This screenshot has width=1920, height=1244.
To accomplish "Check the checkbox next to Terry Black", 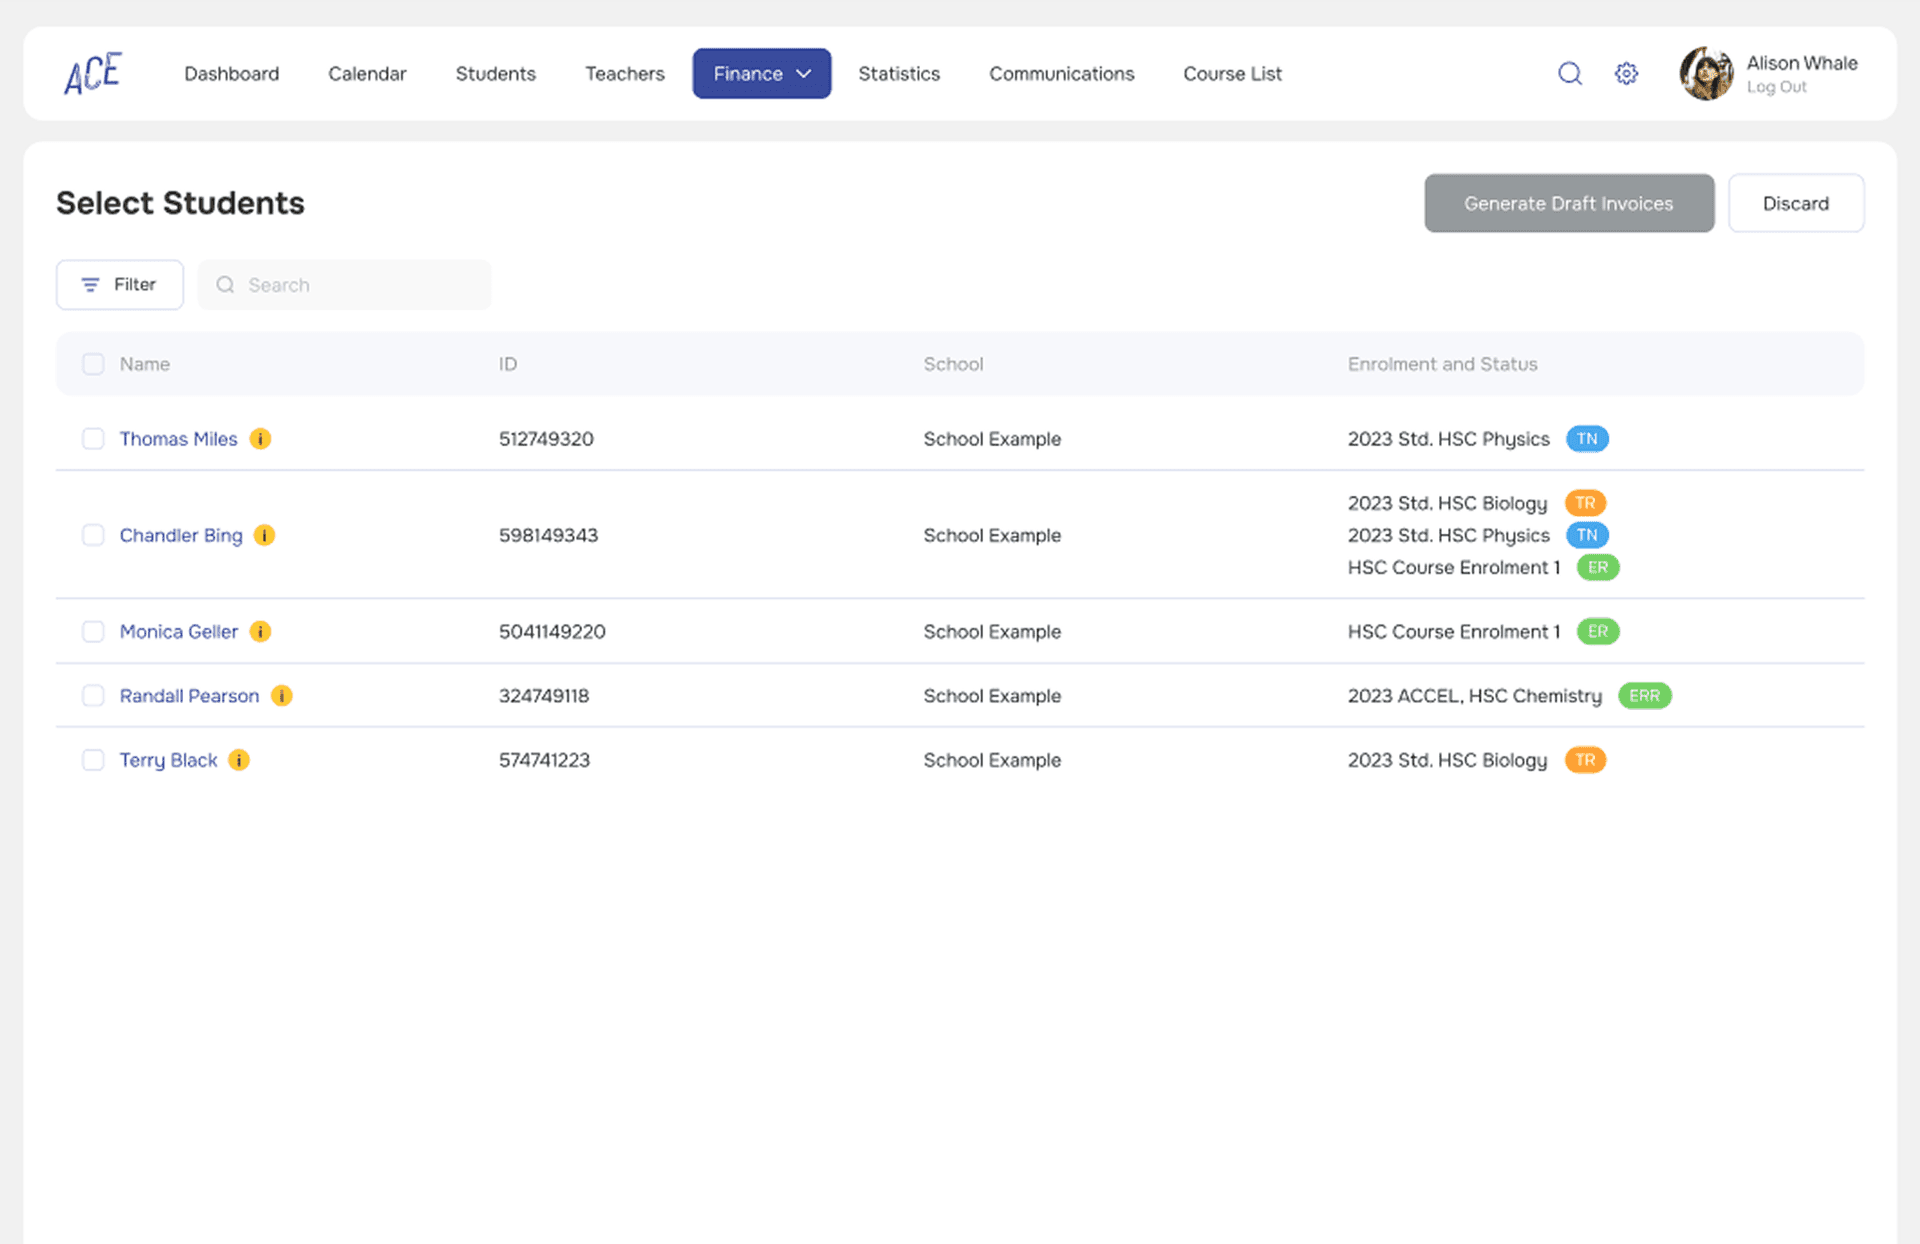I will (x=93, y=759).
